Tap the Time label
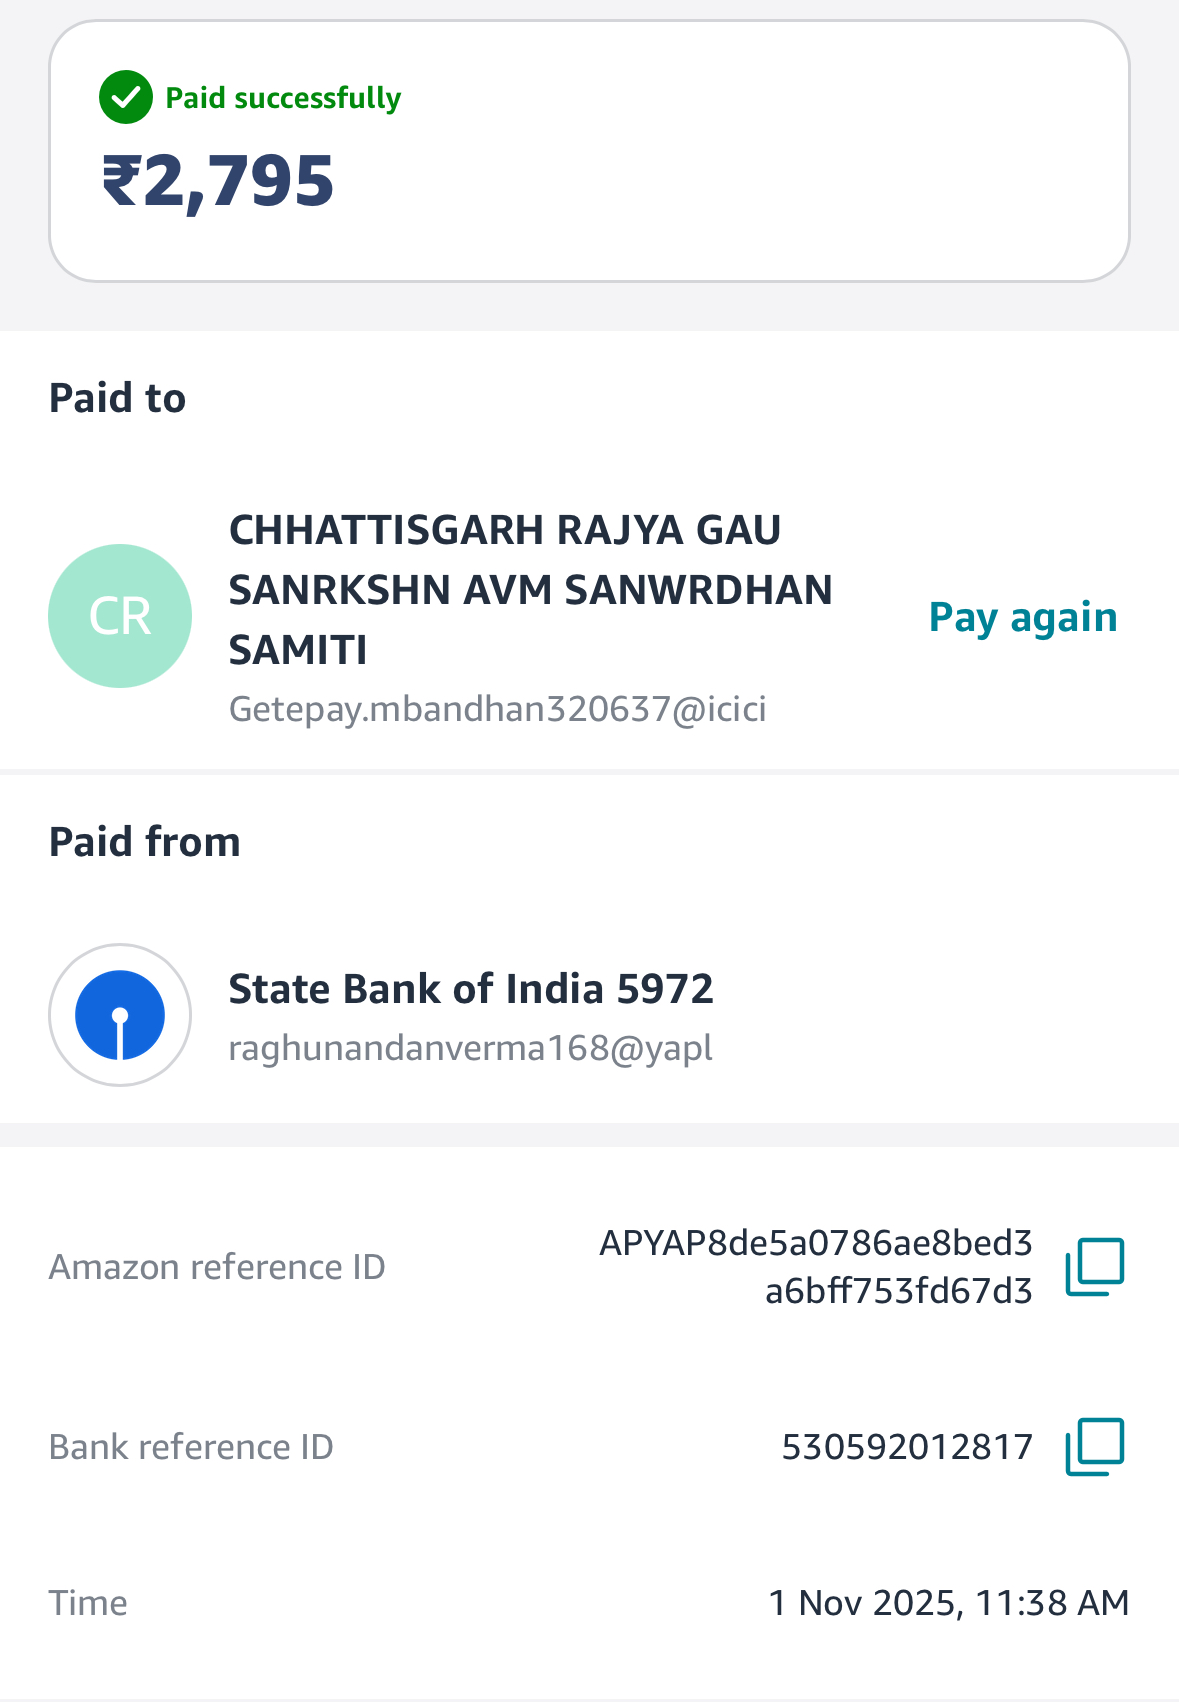Screen dimensions: 1179x1702 pos(88,1603)
